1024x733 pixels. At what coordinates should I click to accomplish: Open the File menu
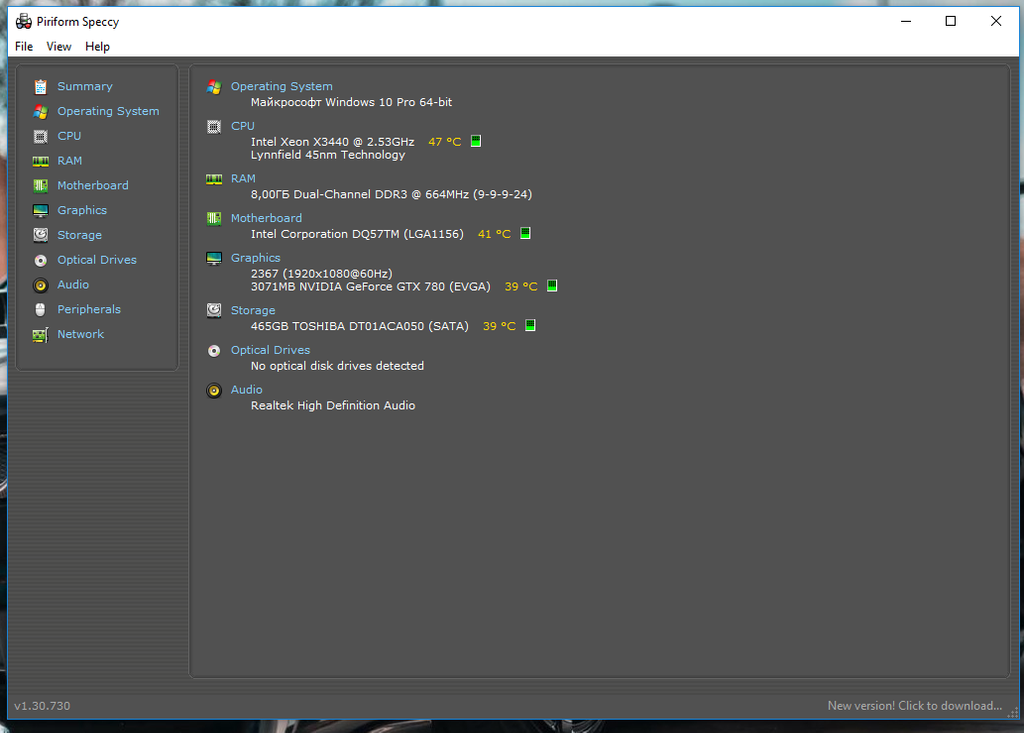(x=24, y=46)
